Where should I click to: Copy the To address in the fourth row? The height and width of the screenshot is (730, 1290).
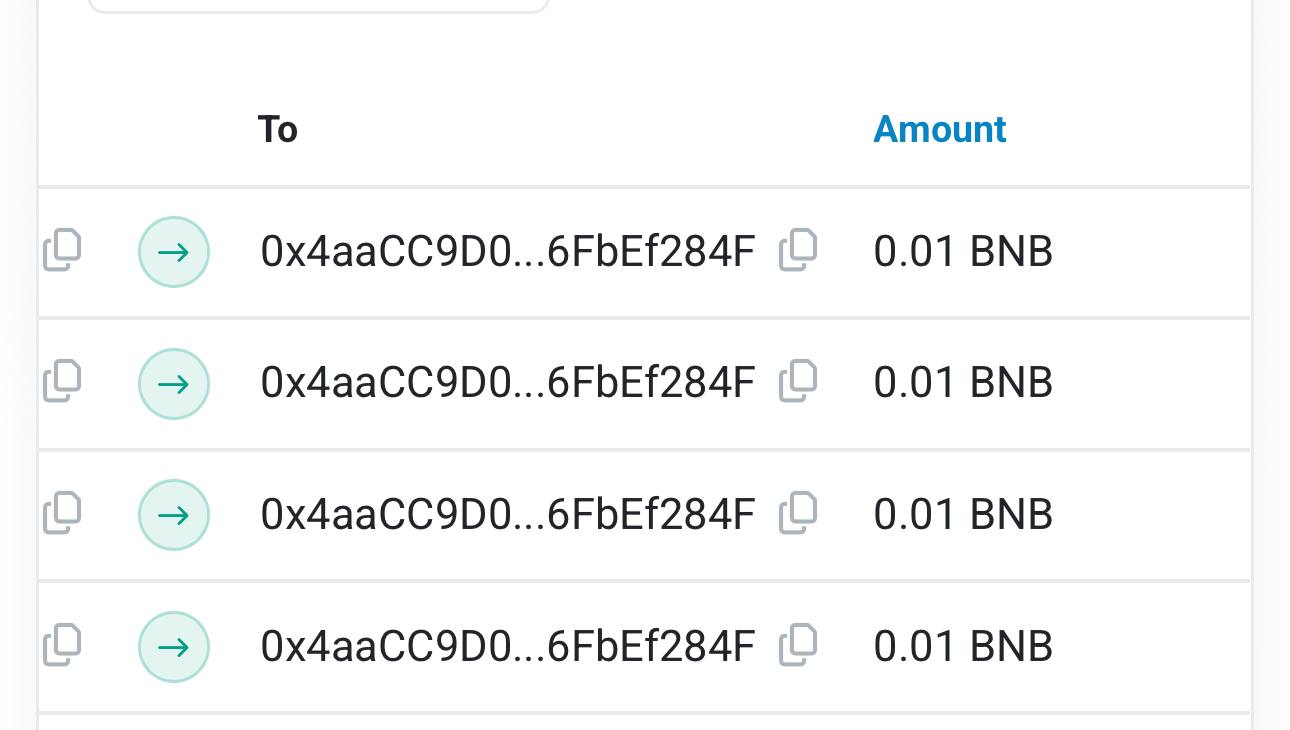pyautogui.click(x=798, y=645)
